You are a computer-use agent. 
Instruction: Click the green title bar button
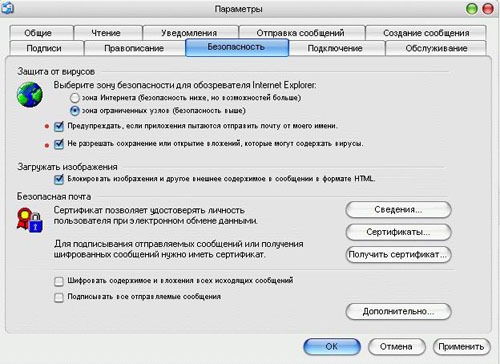pos(471,9)
